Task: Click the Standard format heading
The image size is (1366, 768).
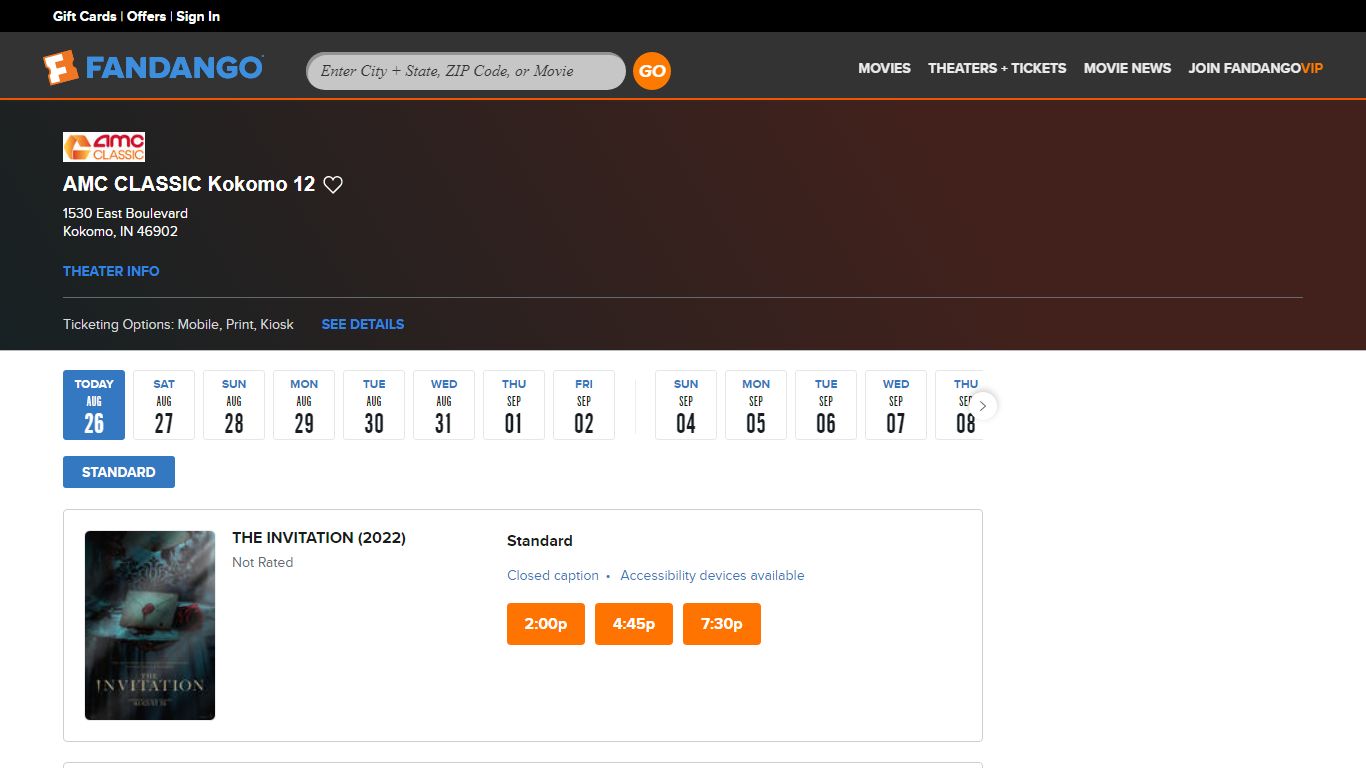Action: click(540, 541)
